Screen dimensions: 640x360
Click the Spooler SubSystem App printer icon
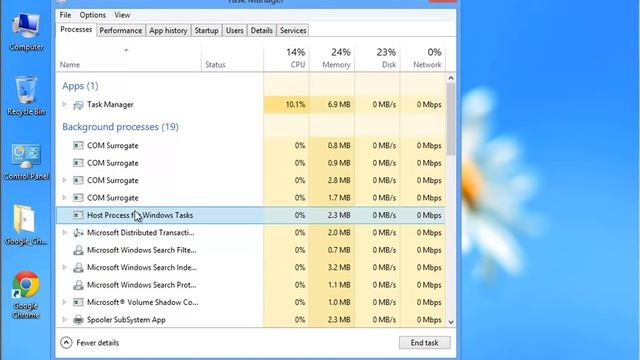click(x=78, y=320)
